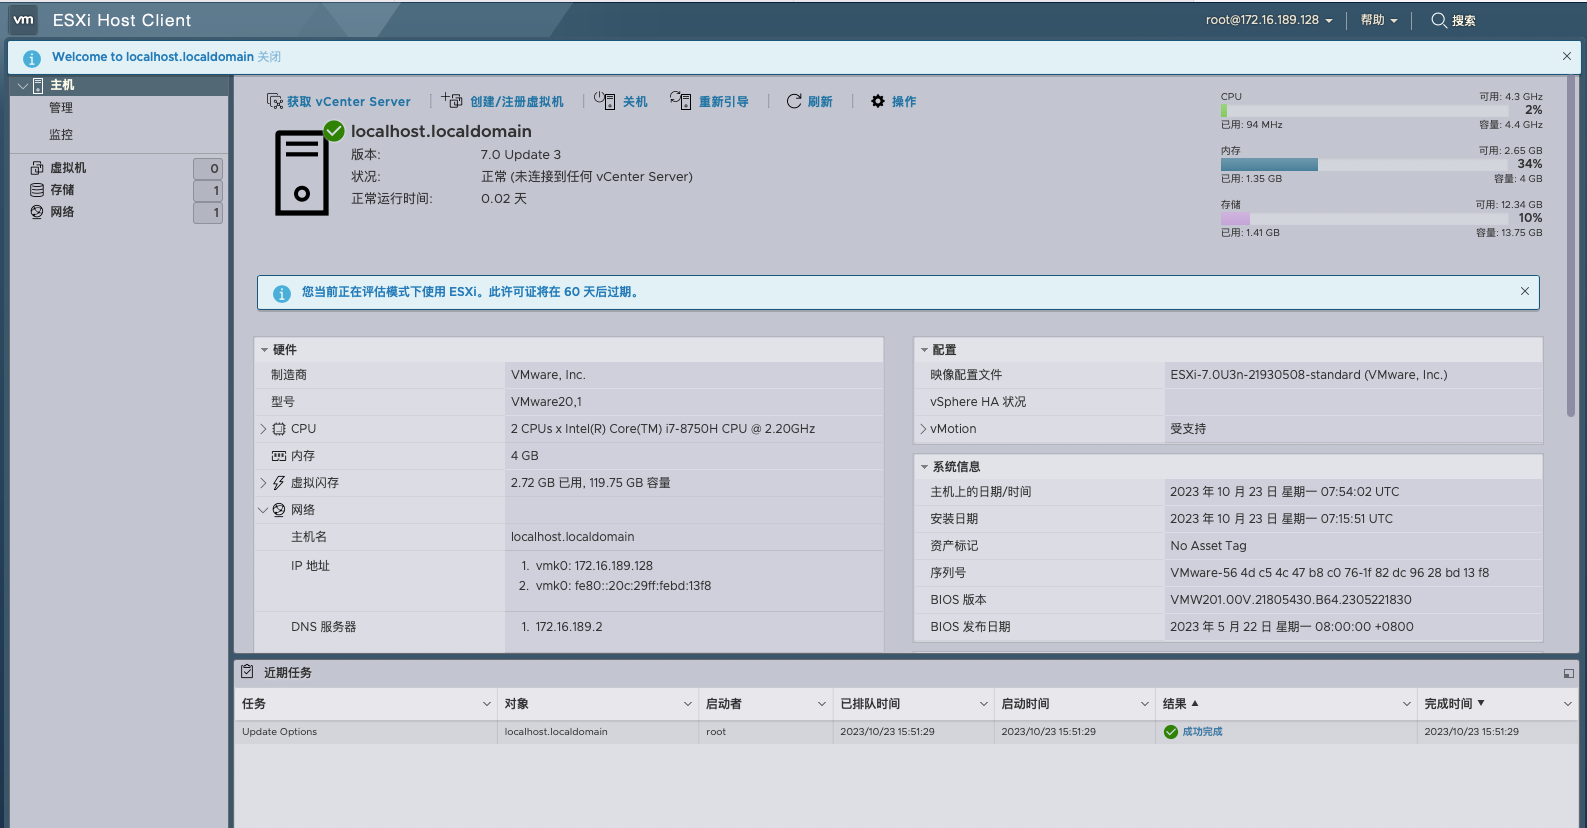Open Storage in the navigator
Viewport: 1587px width, 828px height.
tap(62, 190)
